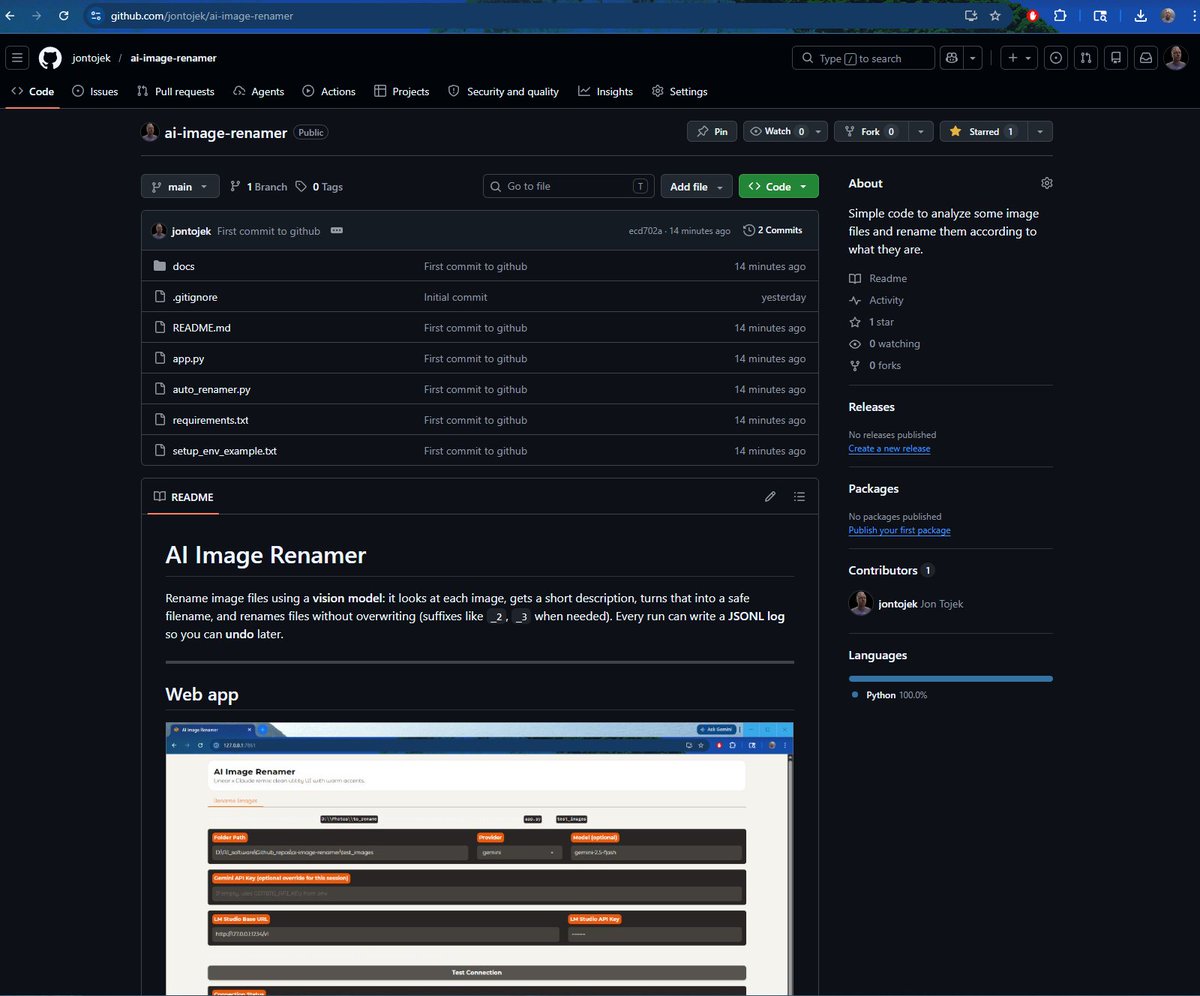Open the Activity link in About sidebar
The width and height of the screenshot is (1200, 996).
876,300
